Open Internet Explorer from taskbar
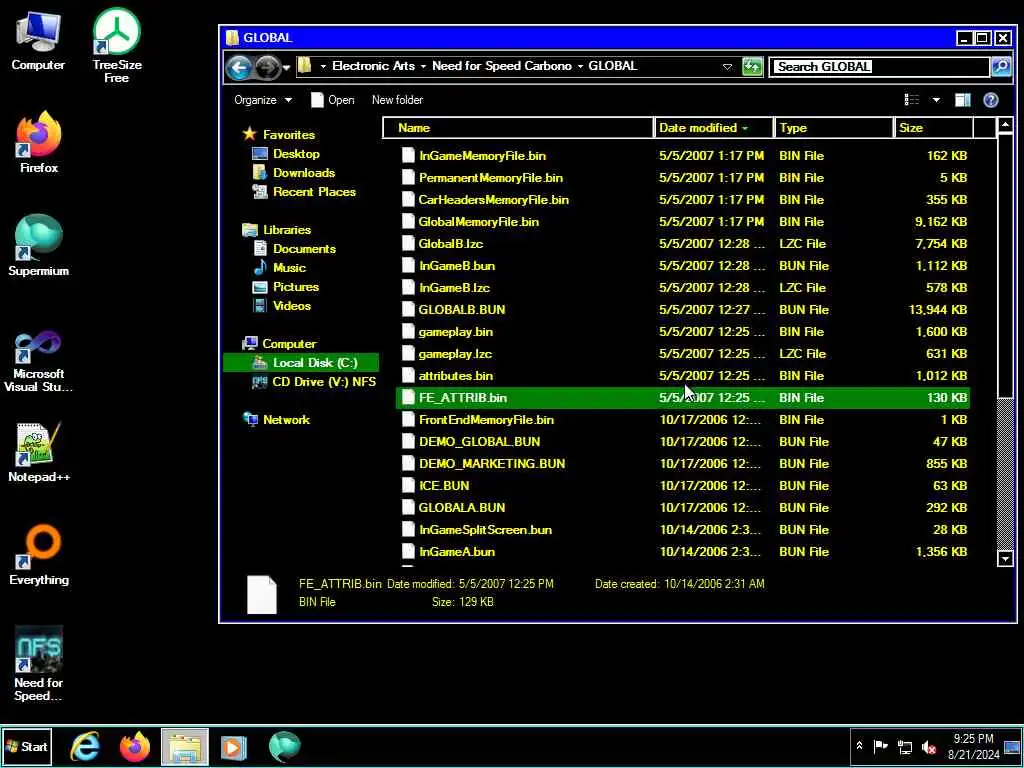Image resolution: width=1024 pixels, height=768 pixels. [x=85, y=746]
